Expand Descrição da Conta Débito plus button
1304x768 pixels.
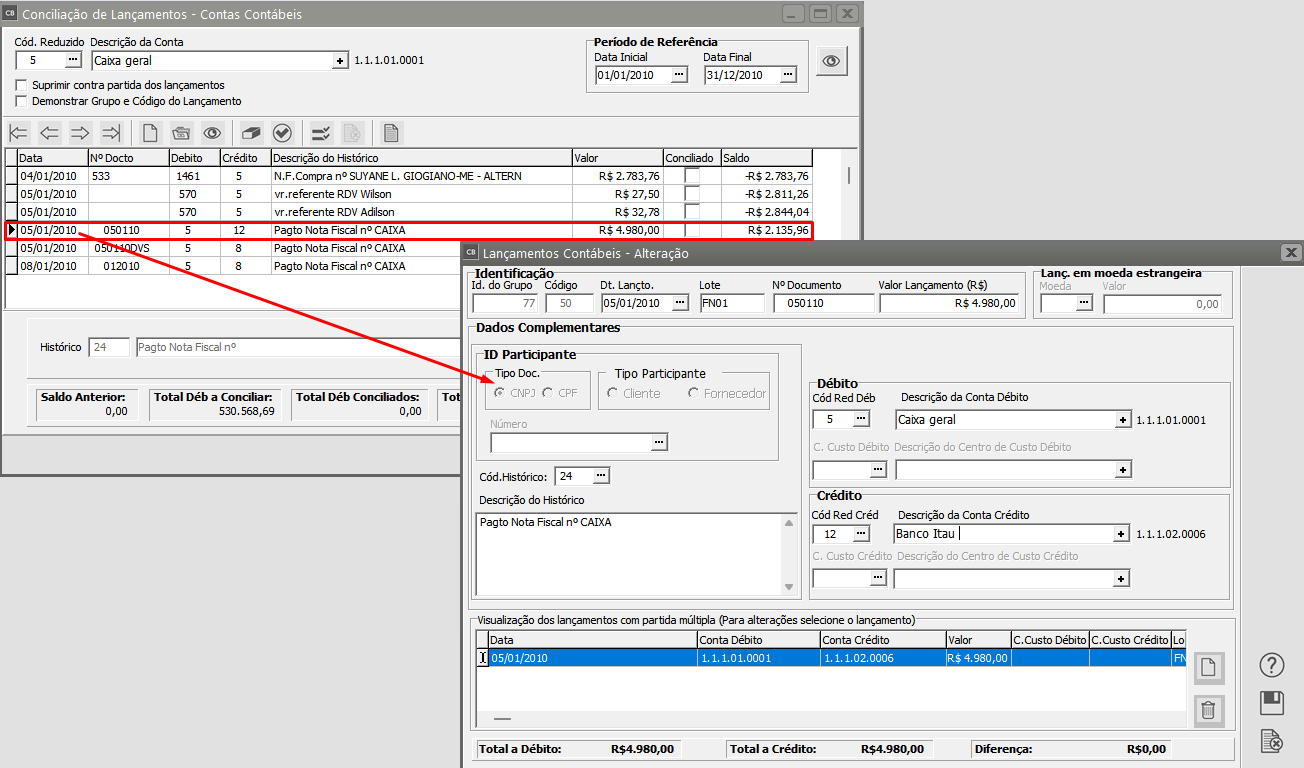tap(1123, 420)
